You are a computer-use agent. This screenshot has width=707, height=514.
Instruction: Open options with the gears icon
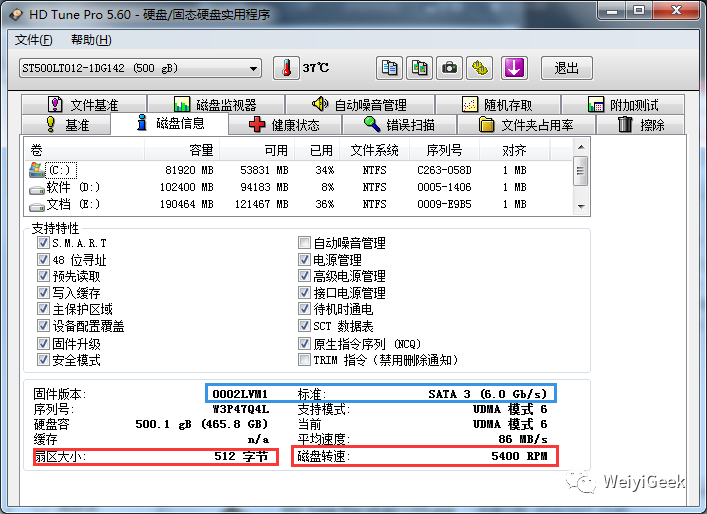pos(479,68)
